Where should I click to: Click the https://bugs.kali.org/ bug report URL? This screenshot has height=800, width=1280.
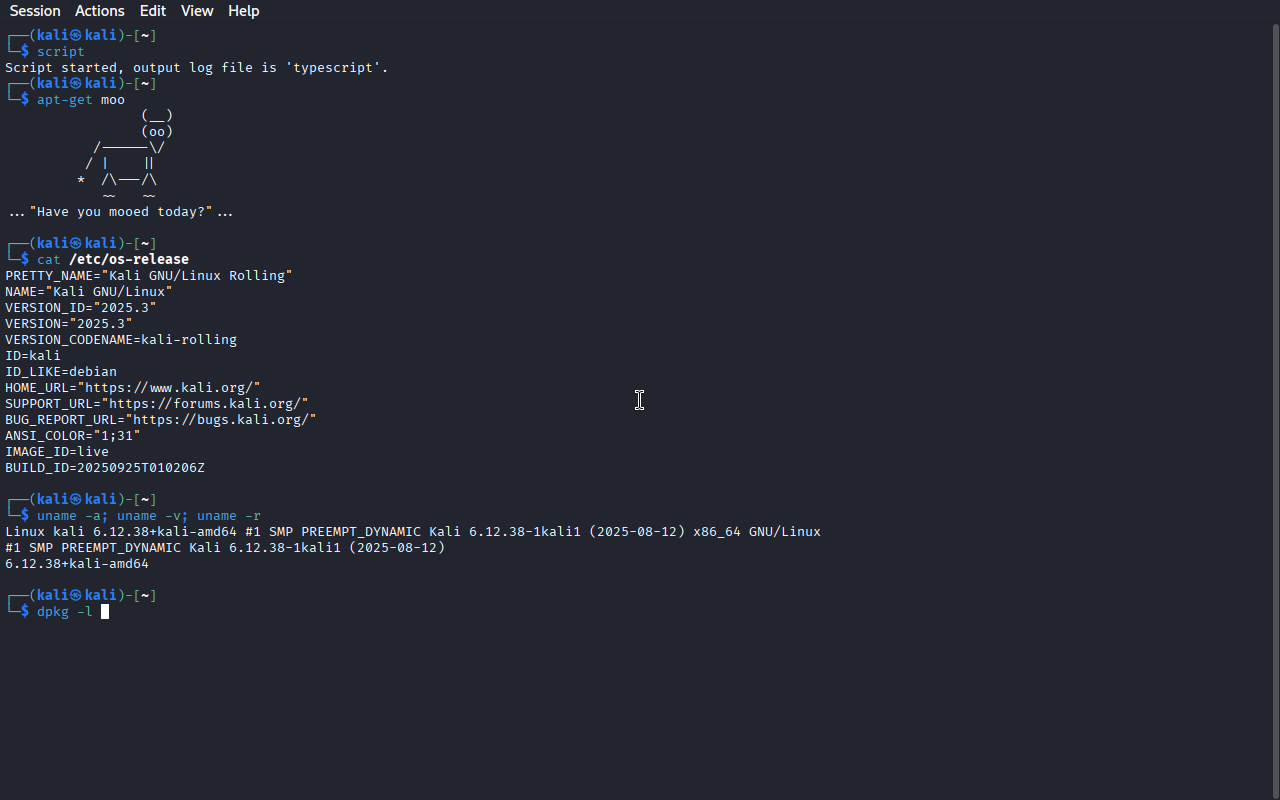pos(225,419)
